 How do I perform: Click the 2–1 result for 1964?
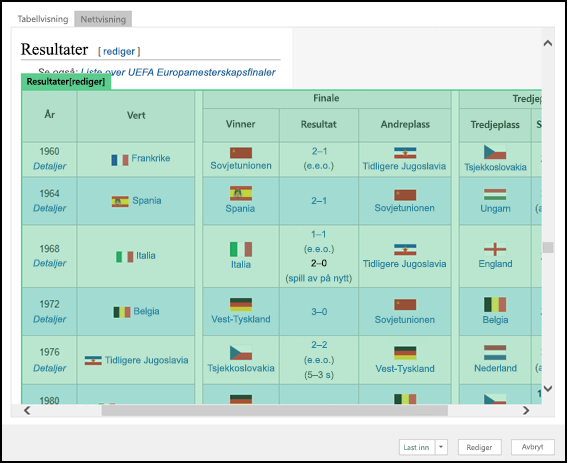(319, 201)
